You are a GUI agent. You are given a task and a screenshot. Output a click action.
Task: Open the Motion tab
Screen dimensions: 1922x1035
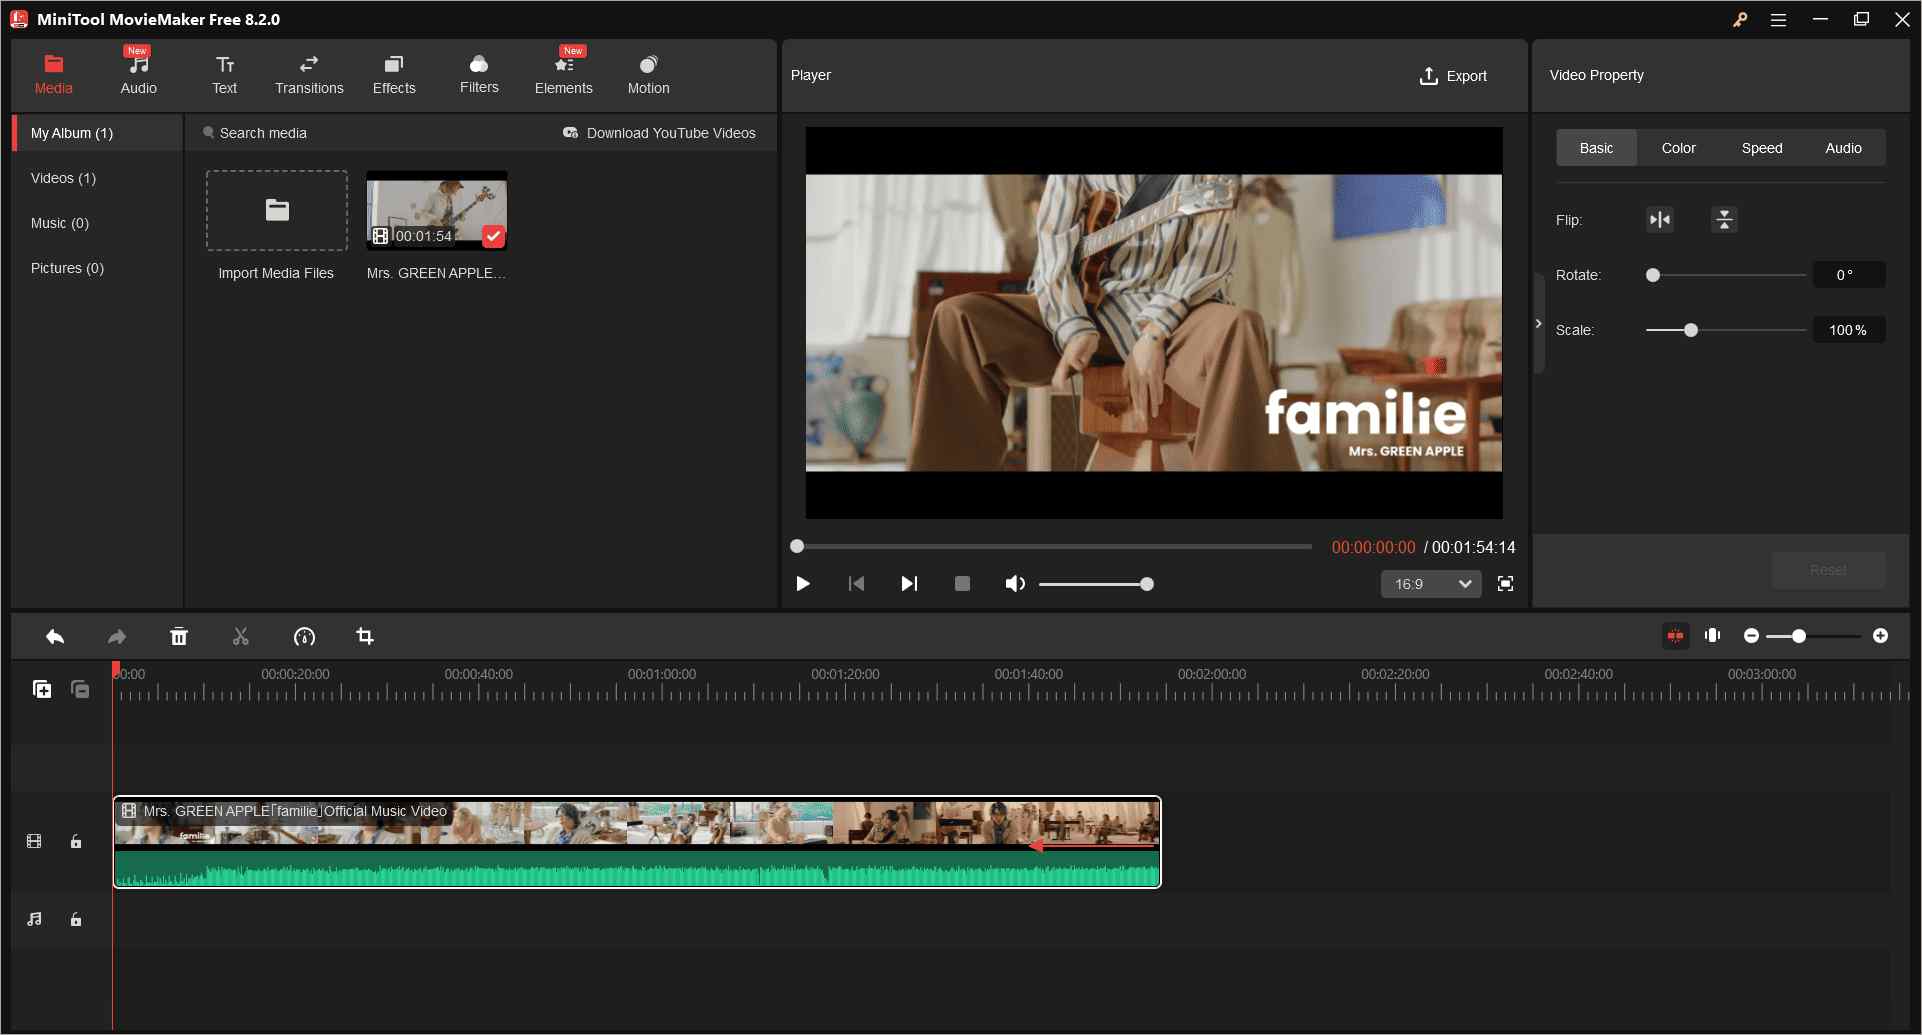pos(649,75)
